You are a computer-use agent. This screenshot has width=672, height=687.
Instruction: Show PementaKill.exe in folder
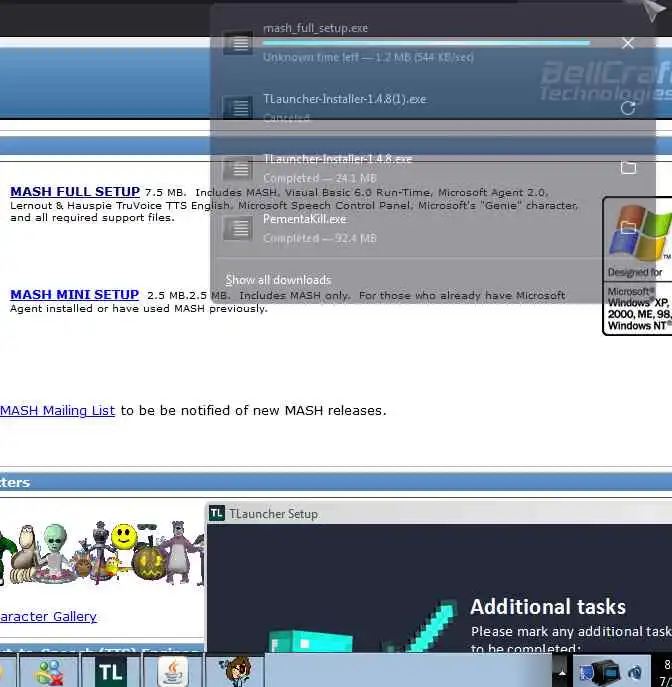628,227
